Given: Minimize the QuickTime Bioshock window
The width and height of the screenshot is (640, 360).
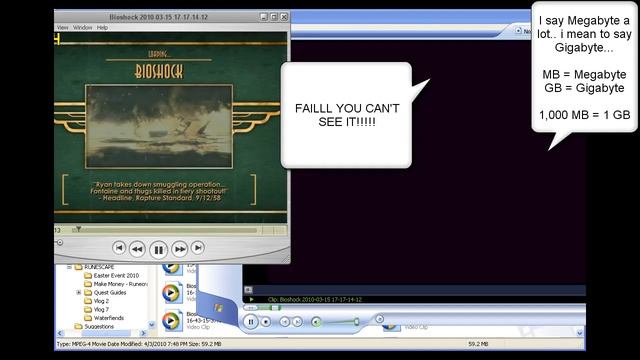Looking at the screenshot, I should 264,17.
